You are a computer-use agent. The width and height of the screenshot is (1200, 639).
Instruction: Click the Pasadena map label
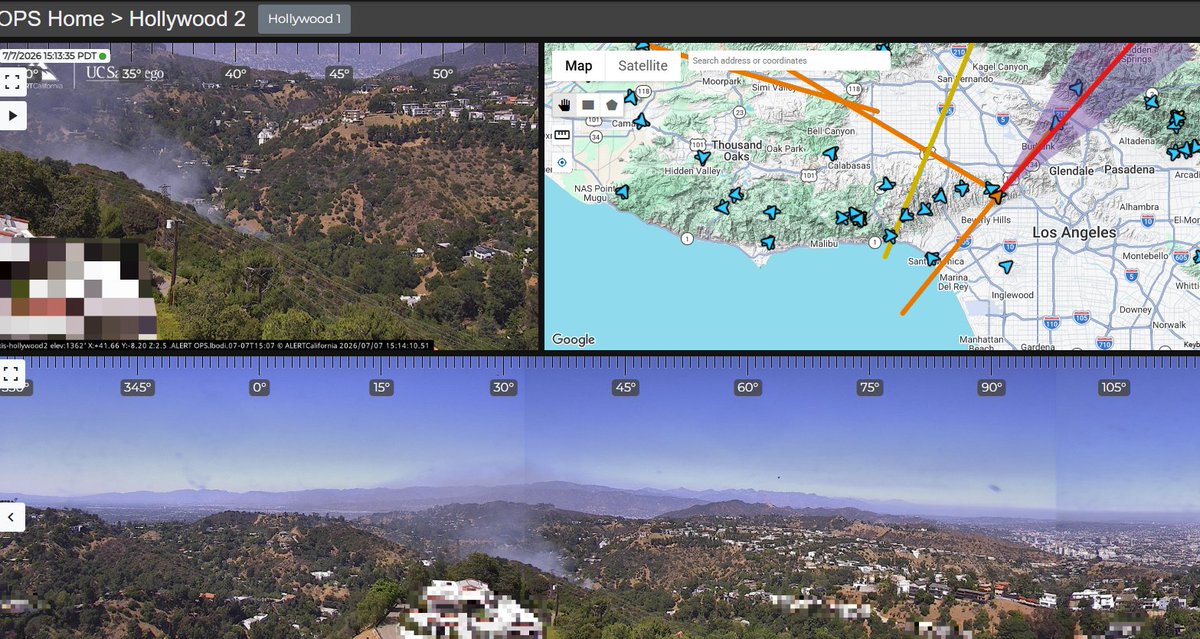click(x=1128, y=171)
